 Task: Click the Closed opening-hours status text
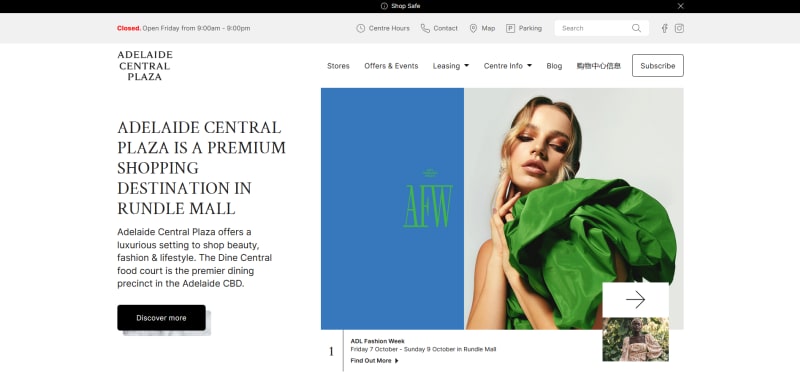point(129,29)
